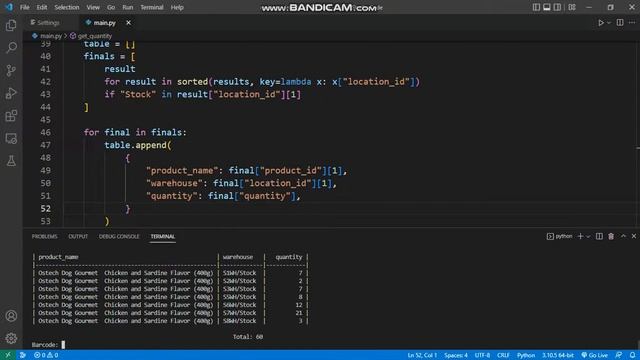The height and width of the screenshot is (360, 640).
Task: Start Go Live server
Action: click(x=595, y=355)
